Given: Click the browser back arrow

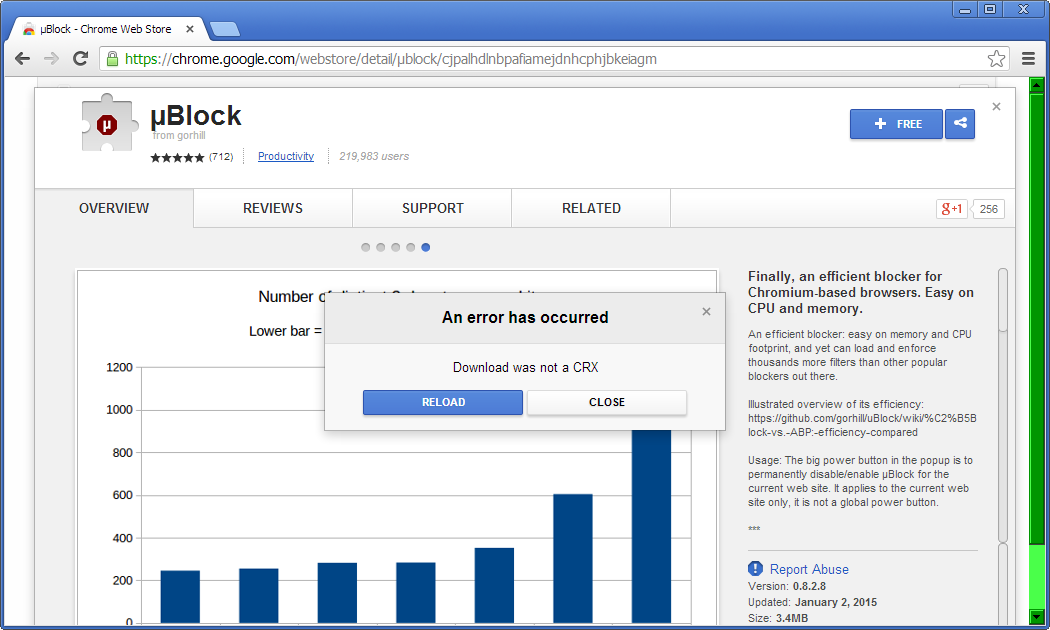Looking at the screenshot, I should (x=22, y=59).
